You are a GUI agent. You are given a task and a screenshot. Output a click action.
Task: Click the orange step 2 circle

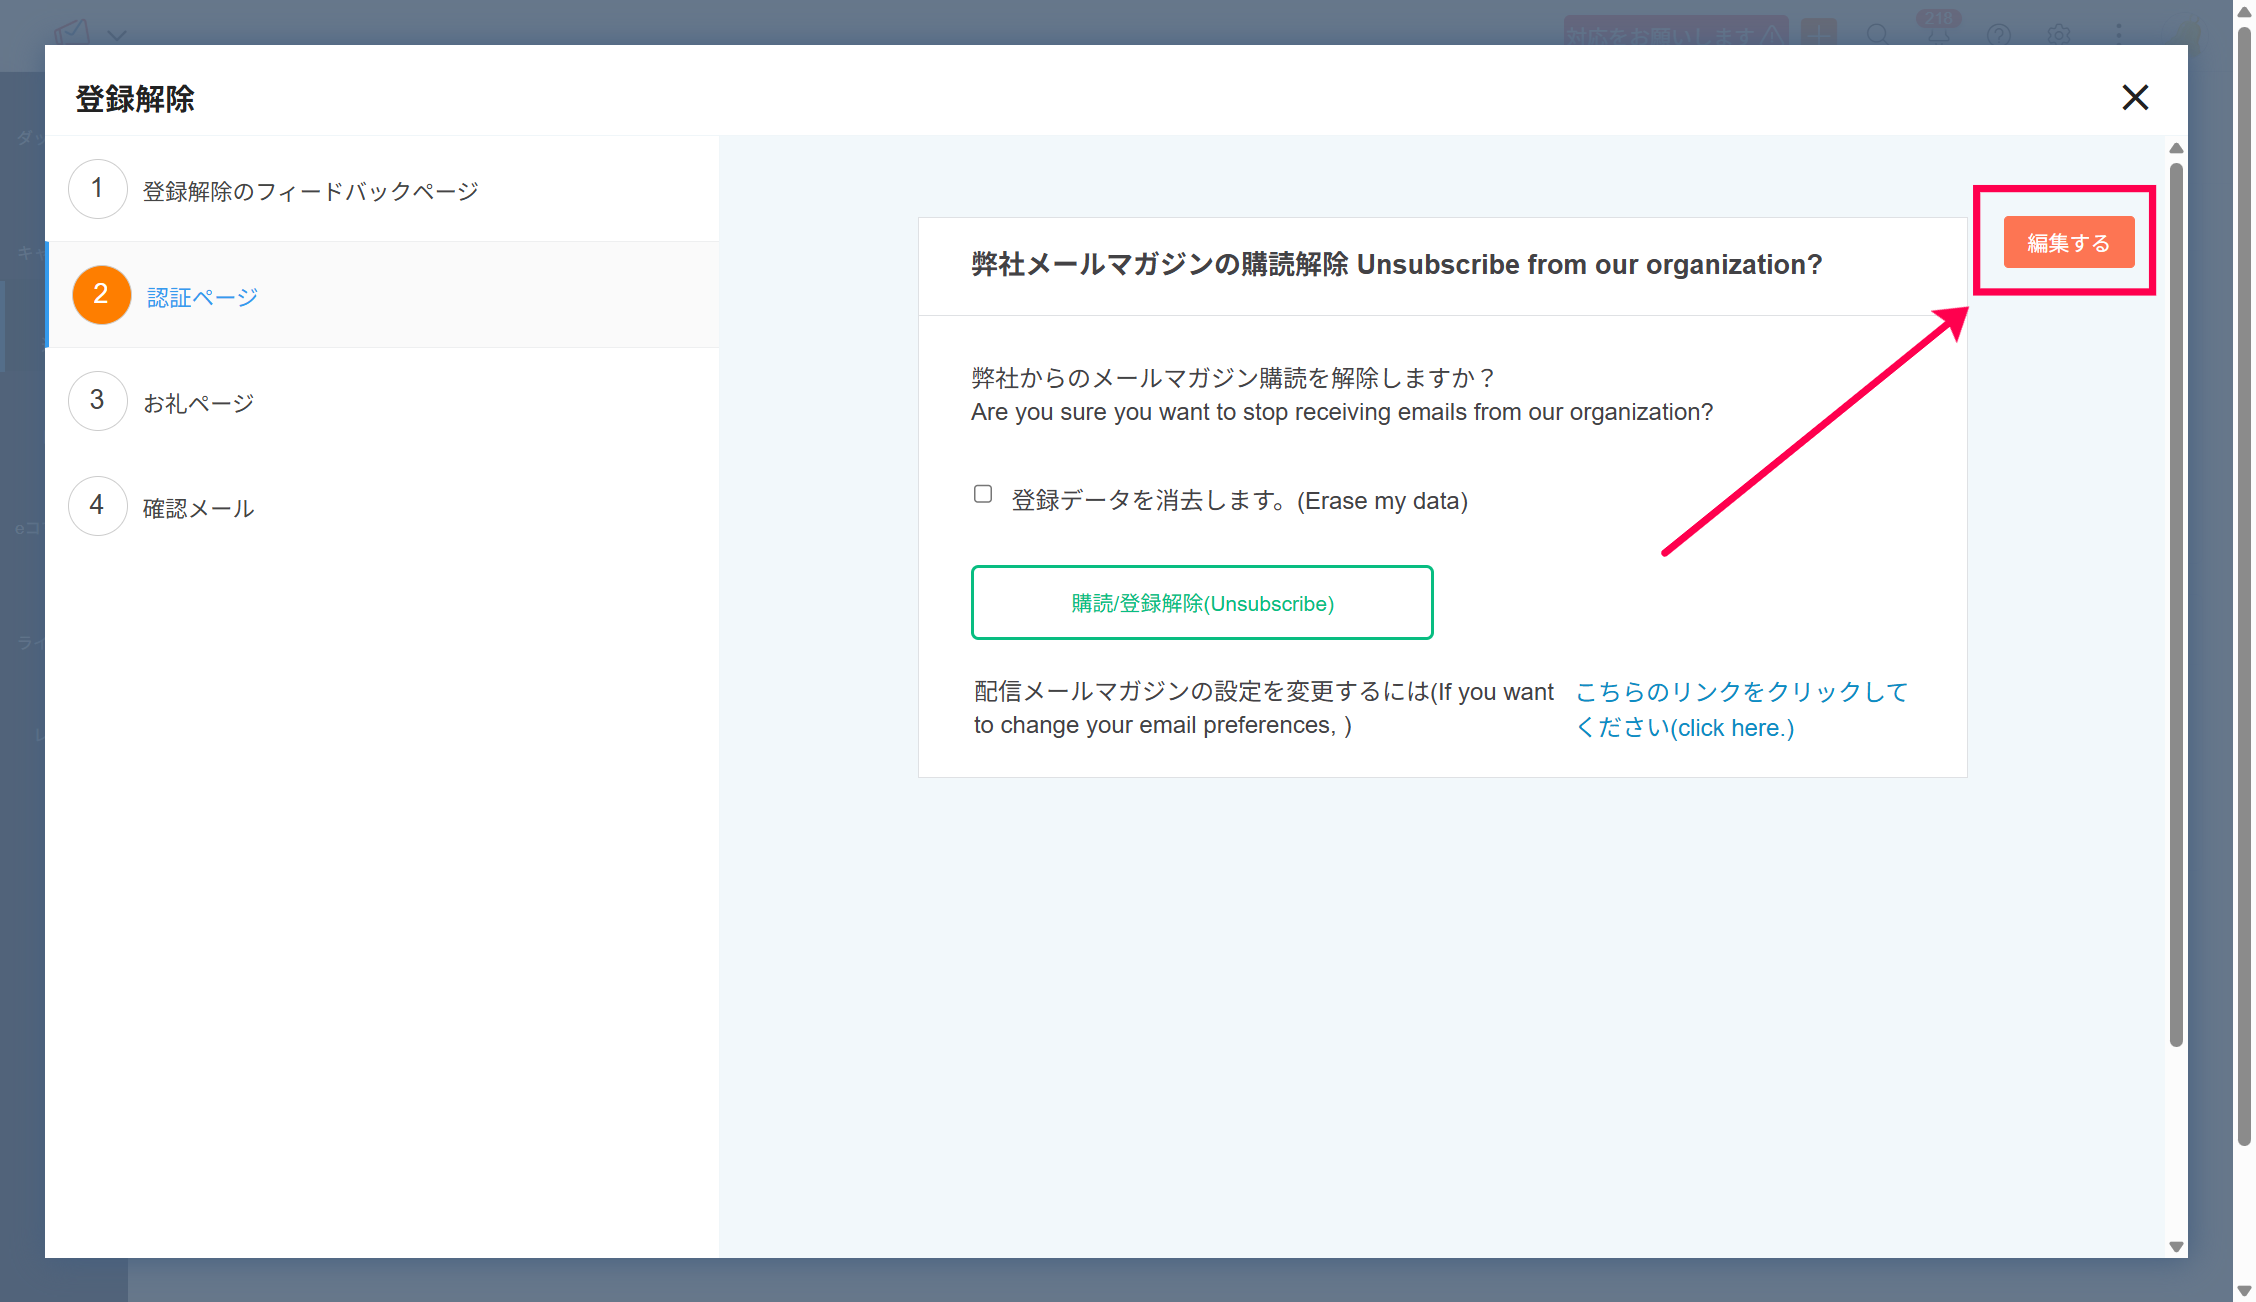[x=101, y=295]
